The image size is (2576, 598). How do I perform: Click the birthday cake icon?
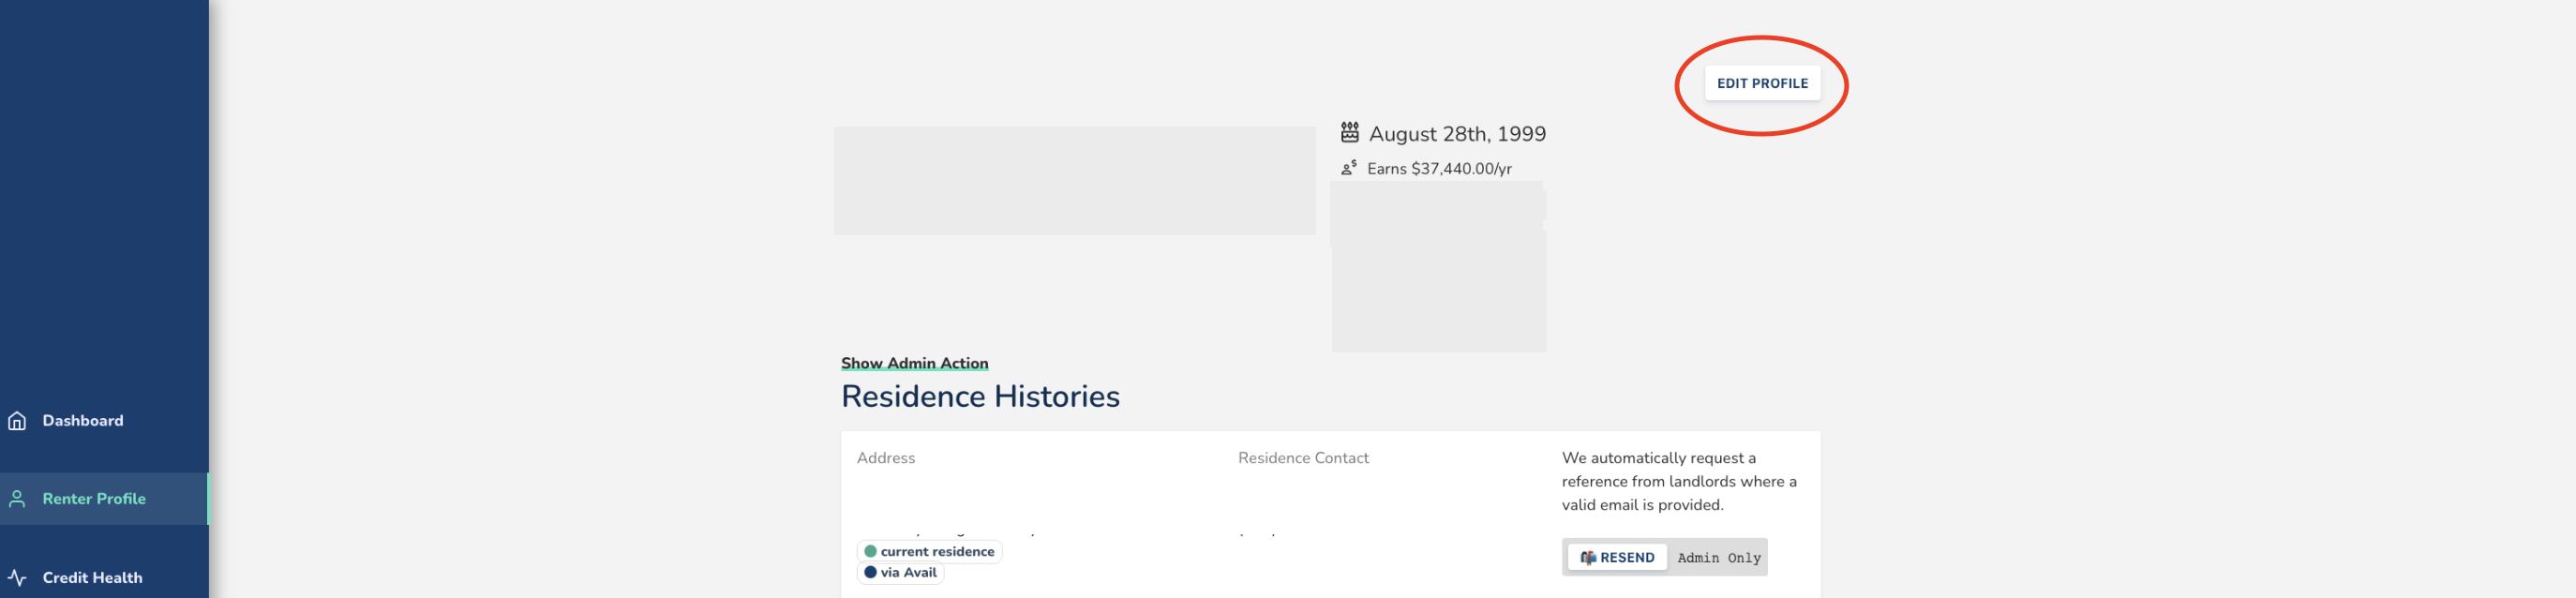pos(1349,132)
